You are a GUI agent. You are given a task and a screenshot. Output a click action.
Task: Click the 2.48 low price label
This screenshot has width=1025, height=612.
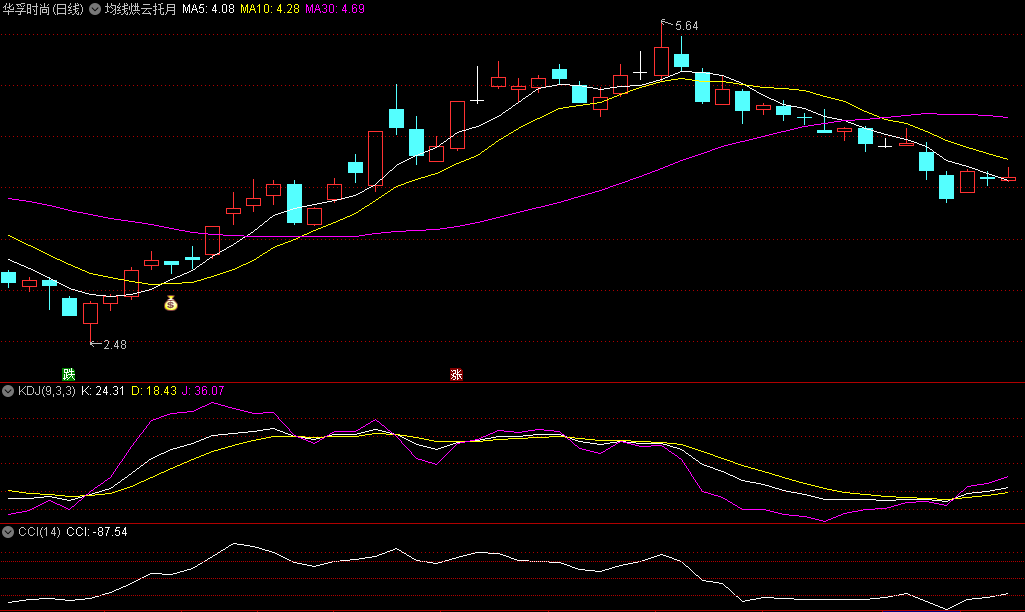115,345
